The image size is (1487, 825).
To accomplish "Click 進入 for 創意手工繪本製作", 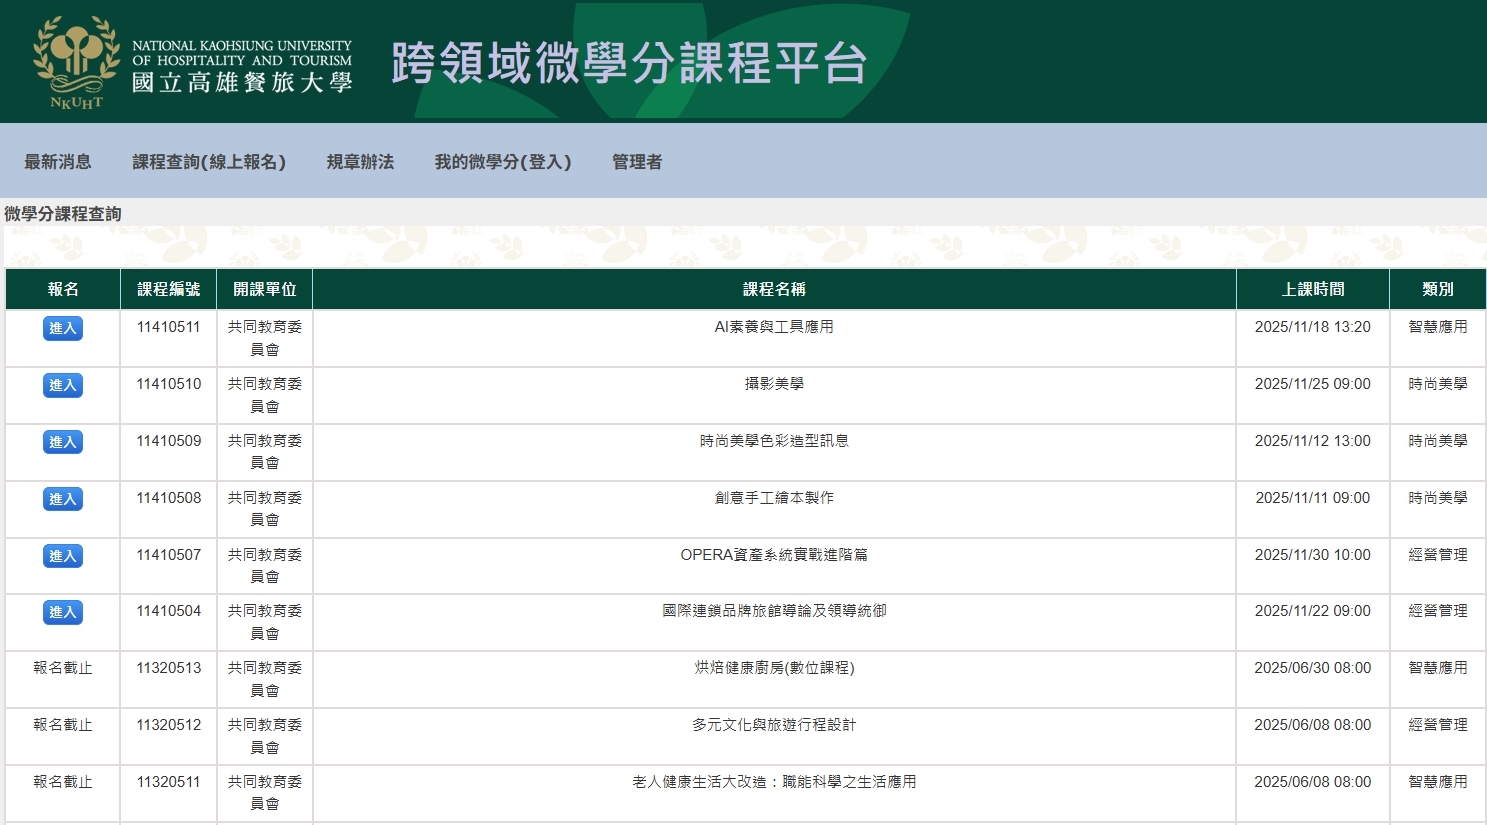I will (63, 499).
